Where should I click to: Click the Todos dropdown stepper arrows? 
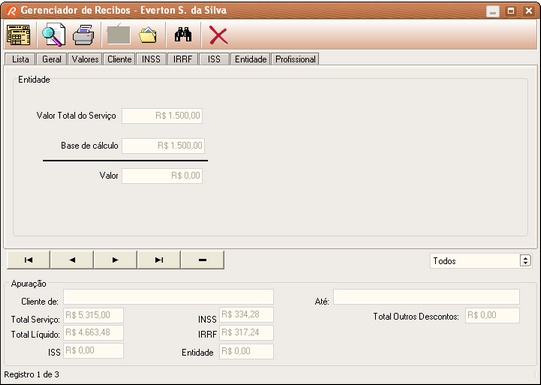point(525,260)
